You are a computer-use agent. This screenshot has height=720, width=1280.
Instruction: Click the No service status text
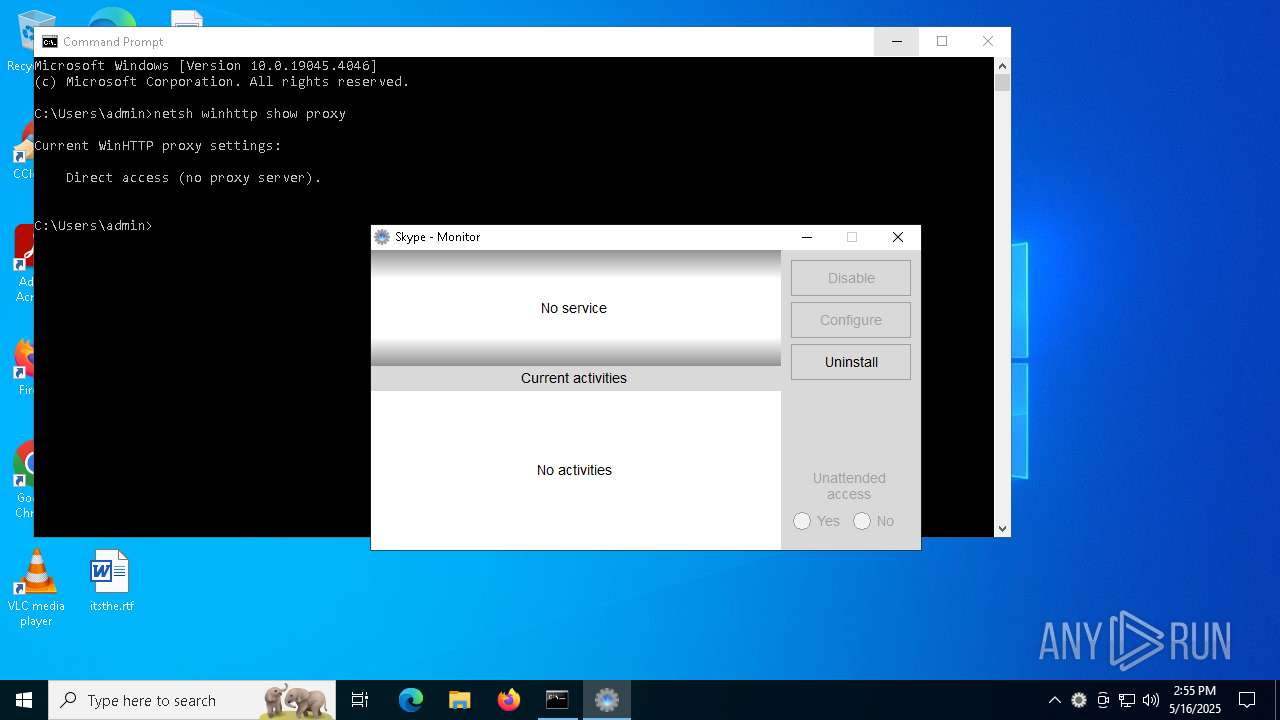(574, 308)
